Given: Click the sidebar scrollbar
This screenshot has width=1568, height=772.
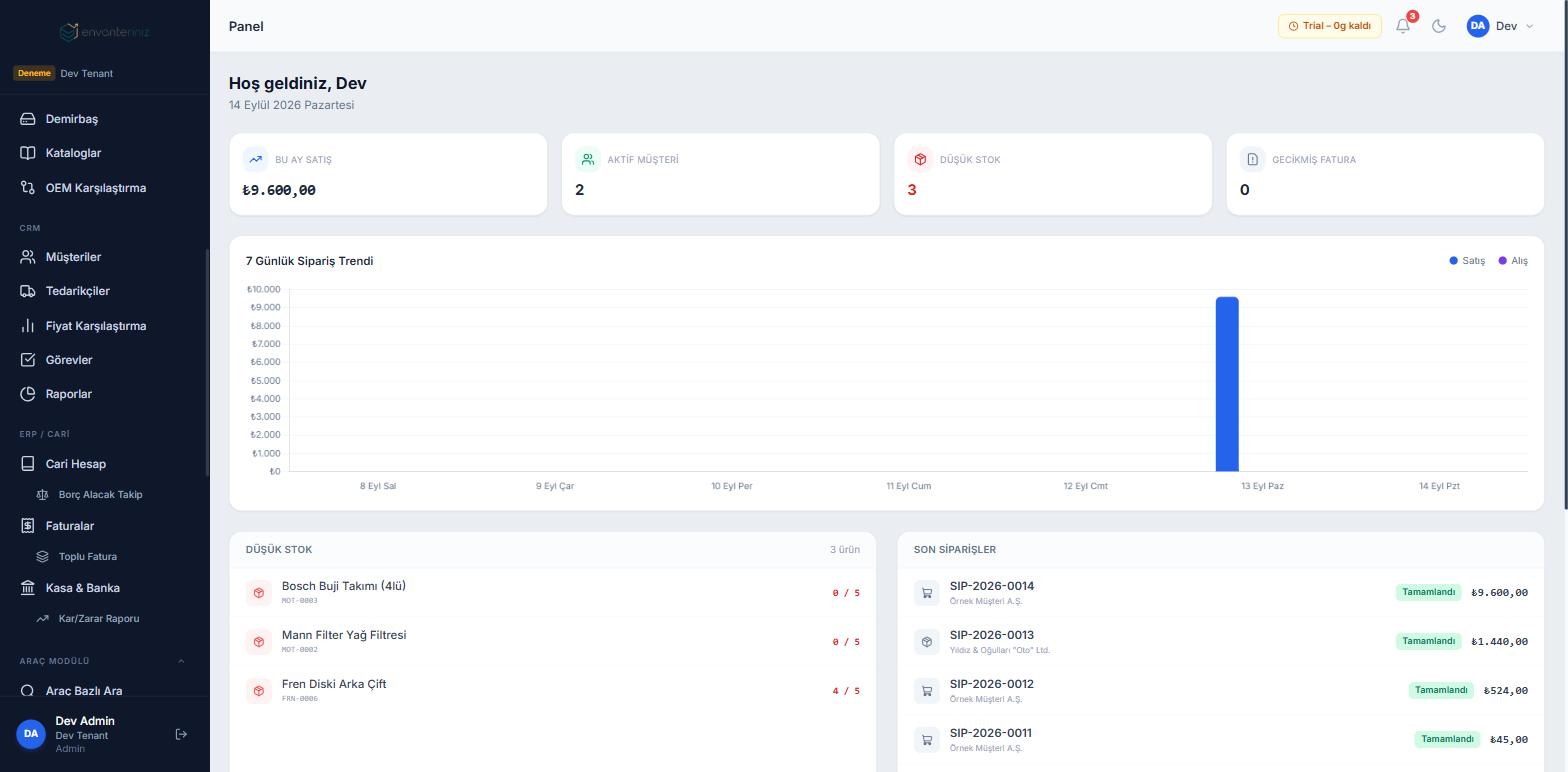Looking at the screenshot, I should (207, 362).
